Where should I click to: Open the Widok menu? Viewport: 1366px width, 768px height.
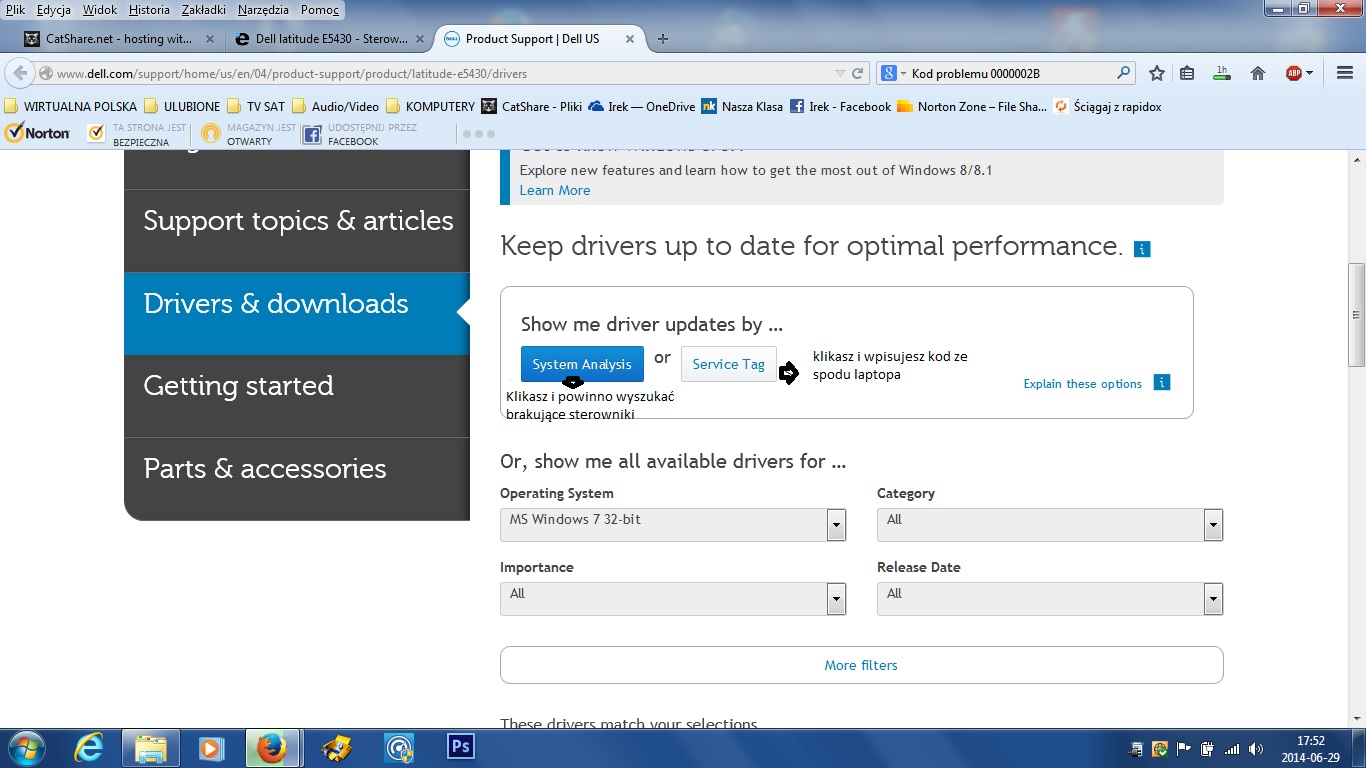(100, 10)
